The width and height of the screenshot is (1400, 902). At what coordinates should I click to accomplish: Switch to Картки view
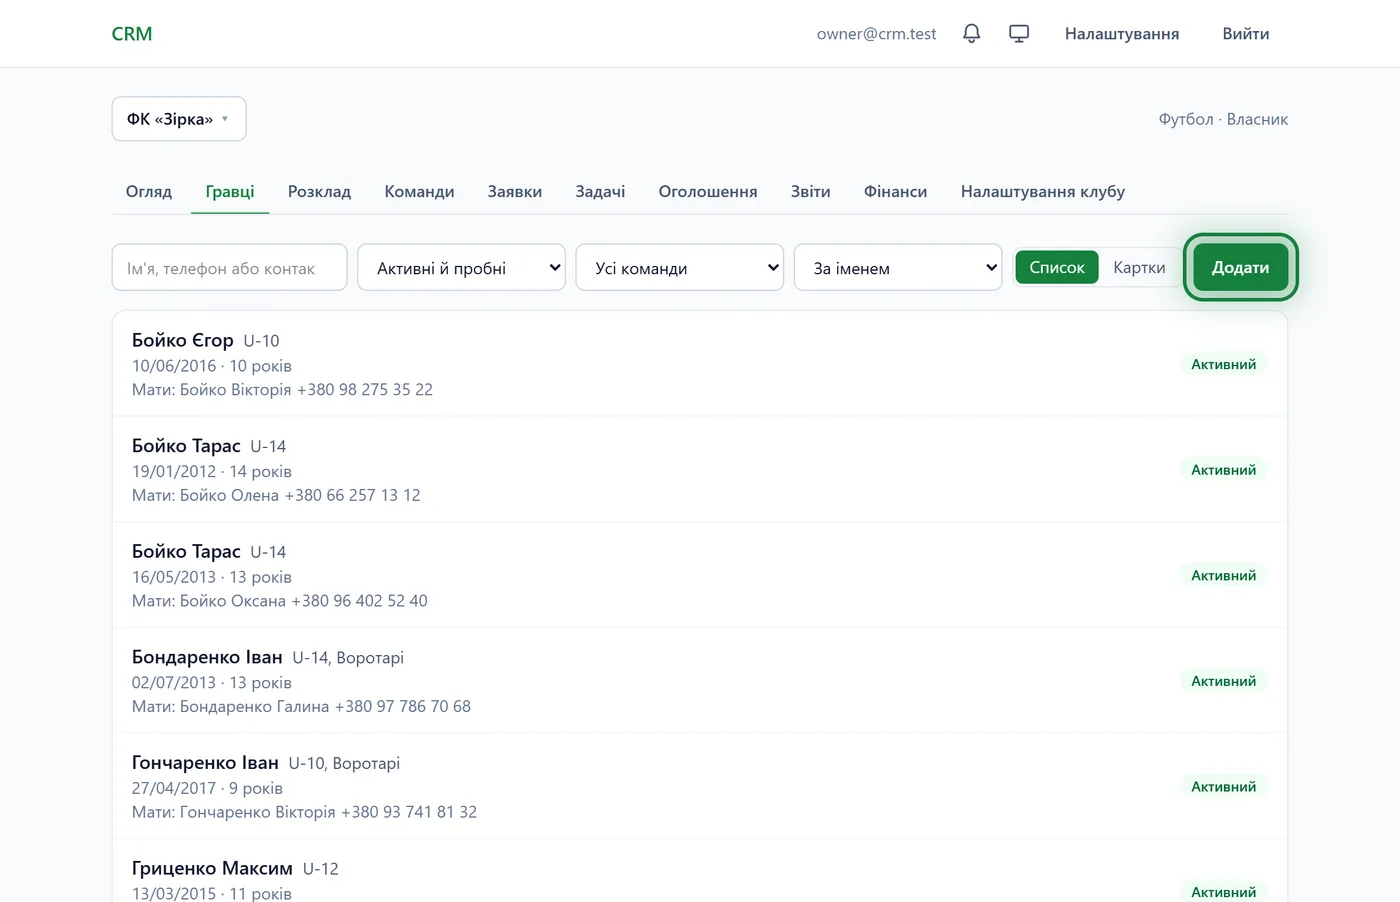[1139, 268]
